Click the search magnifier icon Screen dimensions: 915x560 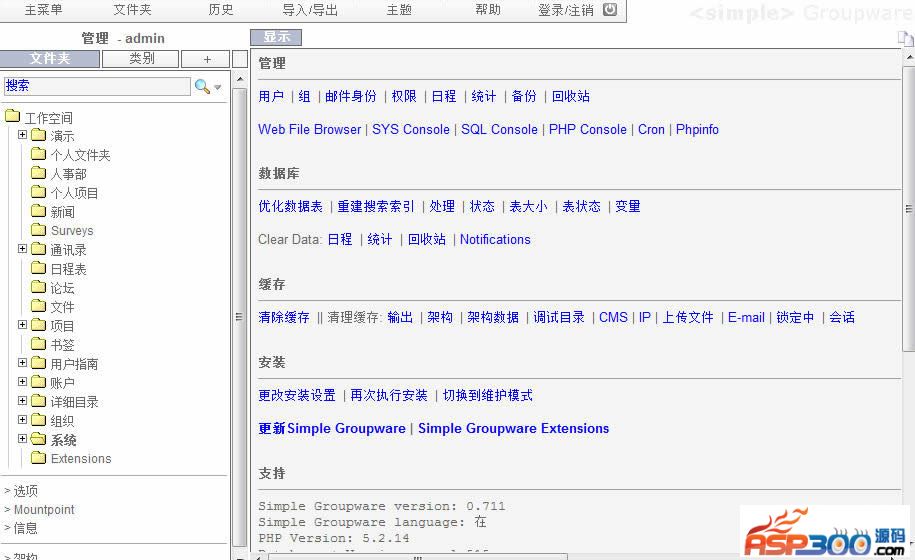click(202, 86)
